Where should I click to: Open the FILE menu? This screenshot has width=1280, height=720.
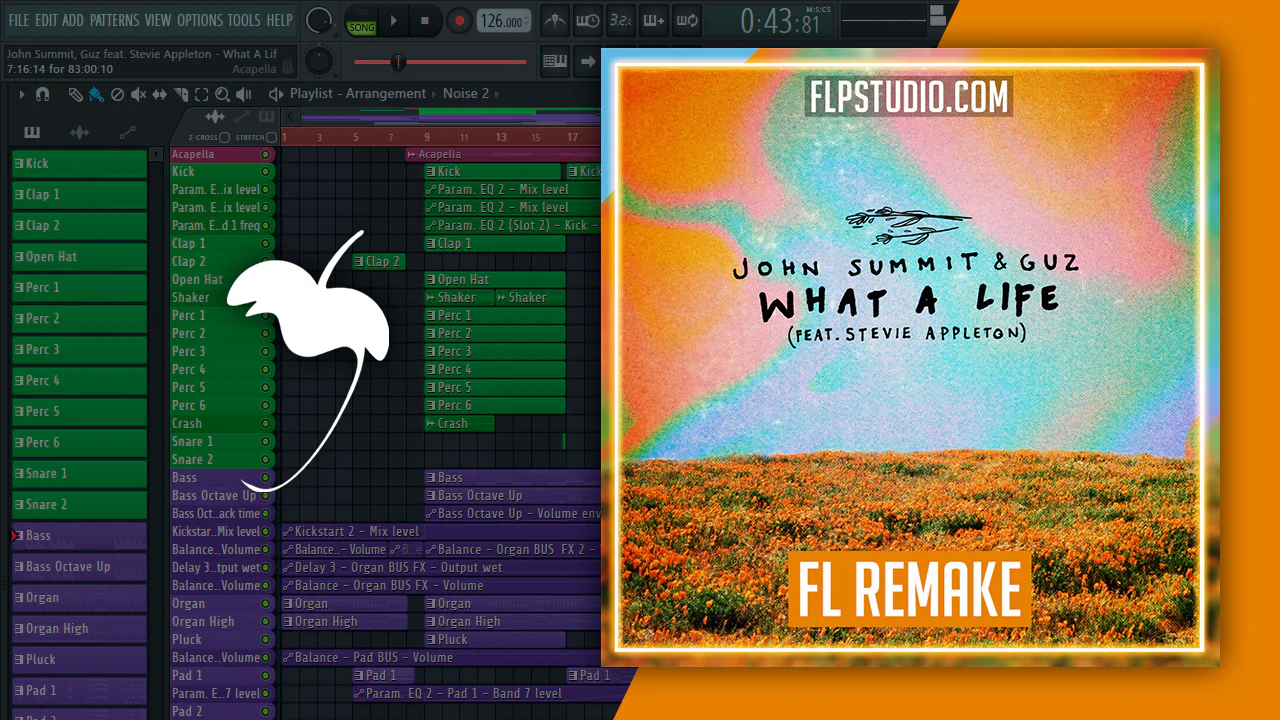[18, 20]
